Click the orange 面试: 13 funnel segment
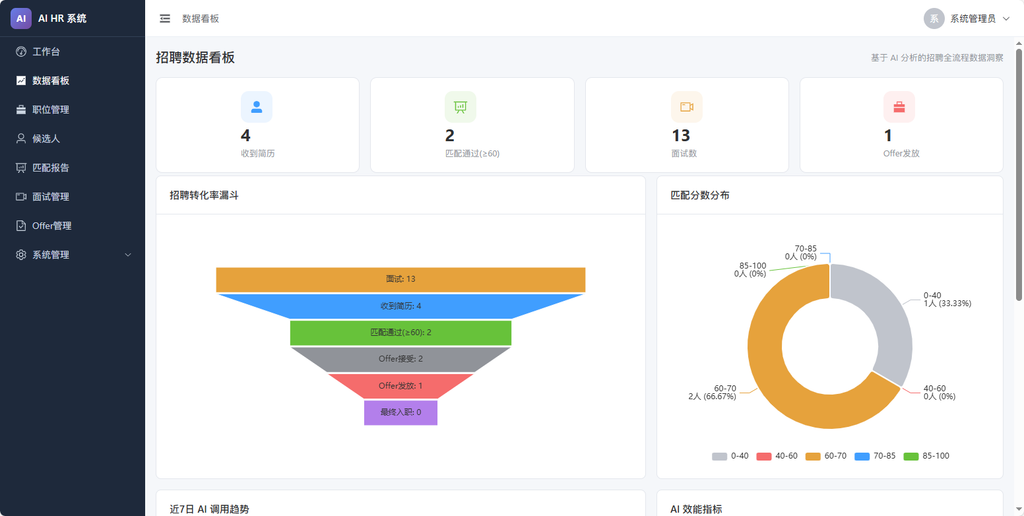 click(x=400, y=279)
